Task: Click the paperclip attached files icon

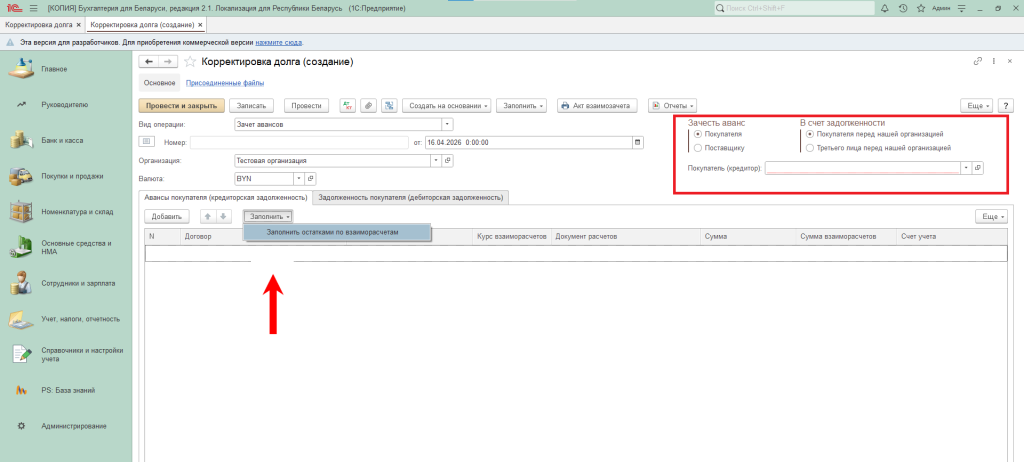Action: pos(368,105)
